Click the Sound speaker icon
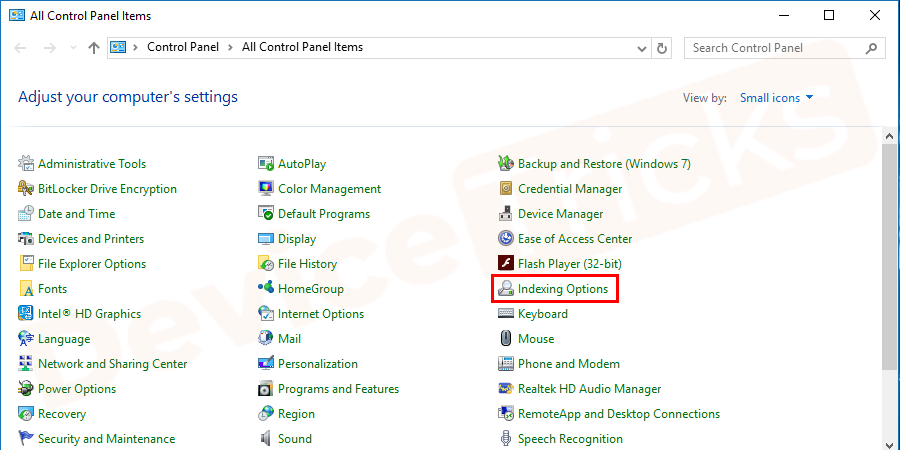 click(x=266, y=439)
